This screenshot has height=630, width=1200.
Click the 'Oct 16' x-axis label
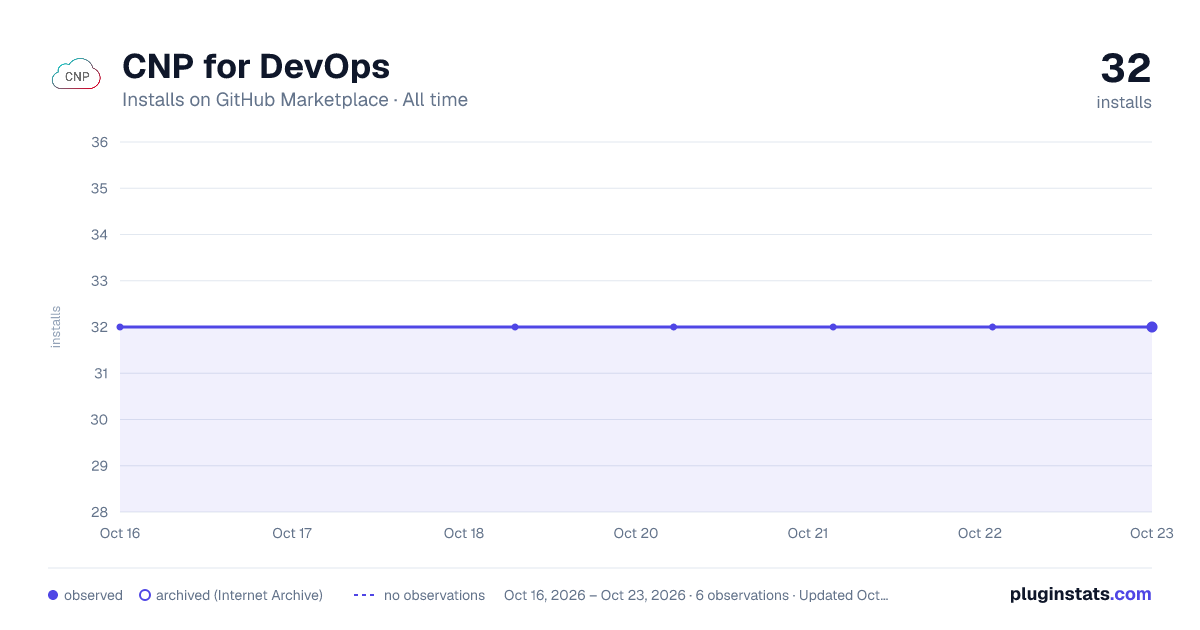pyautogui.click(x=120, y=533)
